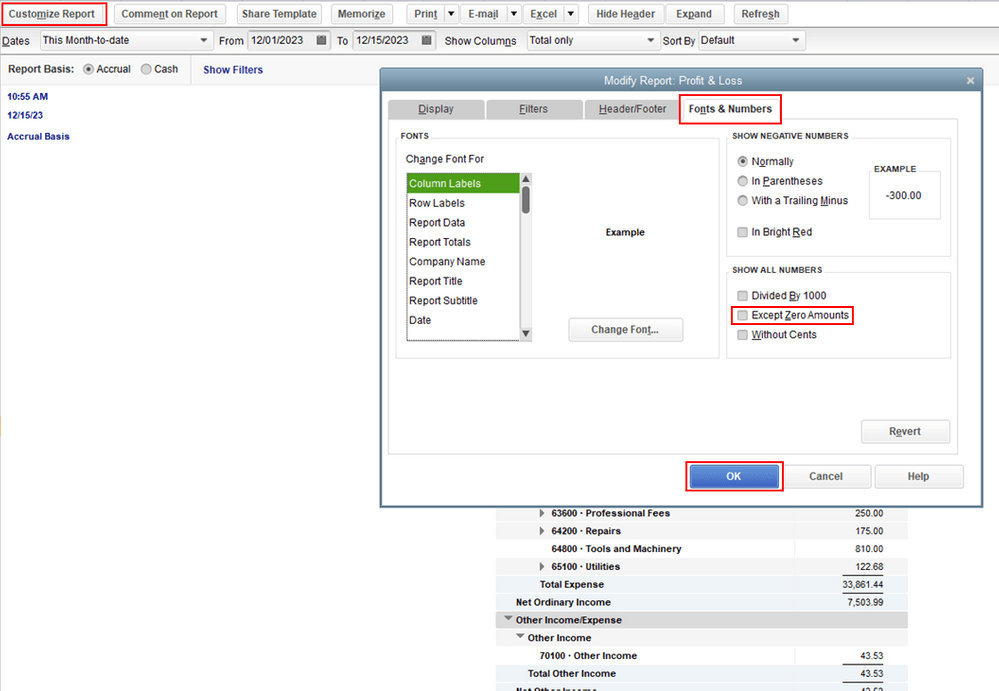Select the Cash report basis
This screenshot has width=999, height=691.
pyautogui.click(x=146, y=69)
